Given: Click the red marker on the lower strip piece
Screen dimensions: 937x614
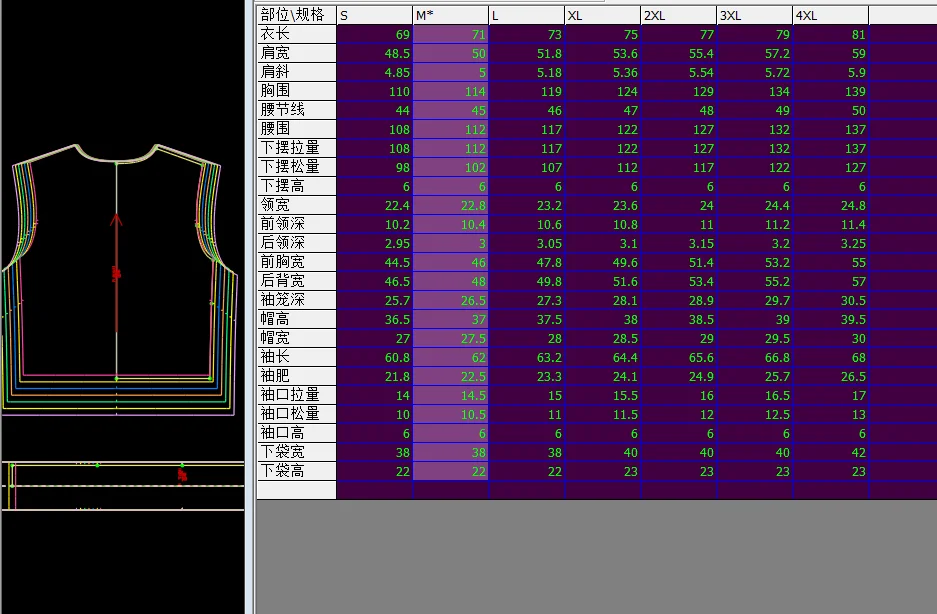Looking at the screenshot, I should [182, 475].
